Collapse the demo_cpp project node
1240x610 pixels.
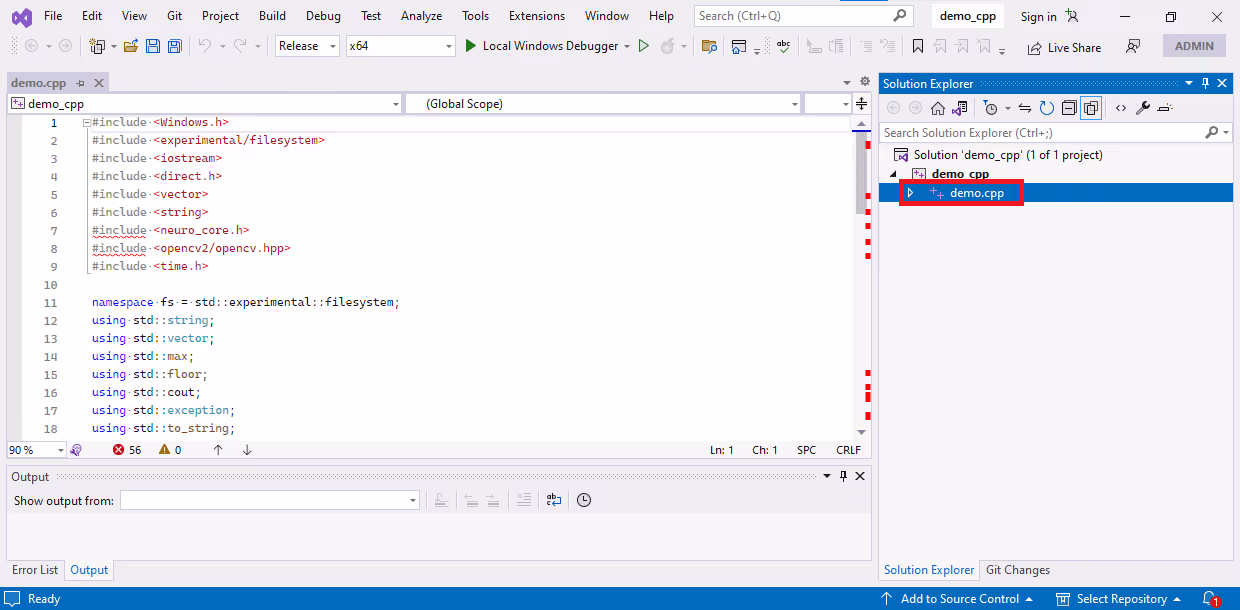pos(894,174)
